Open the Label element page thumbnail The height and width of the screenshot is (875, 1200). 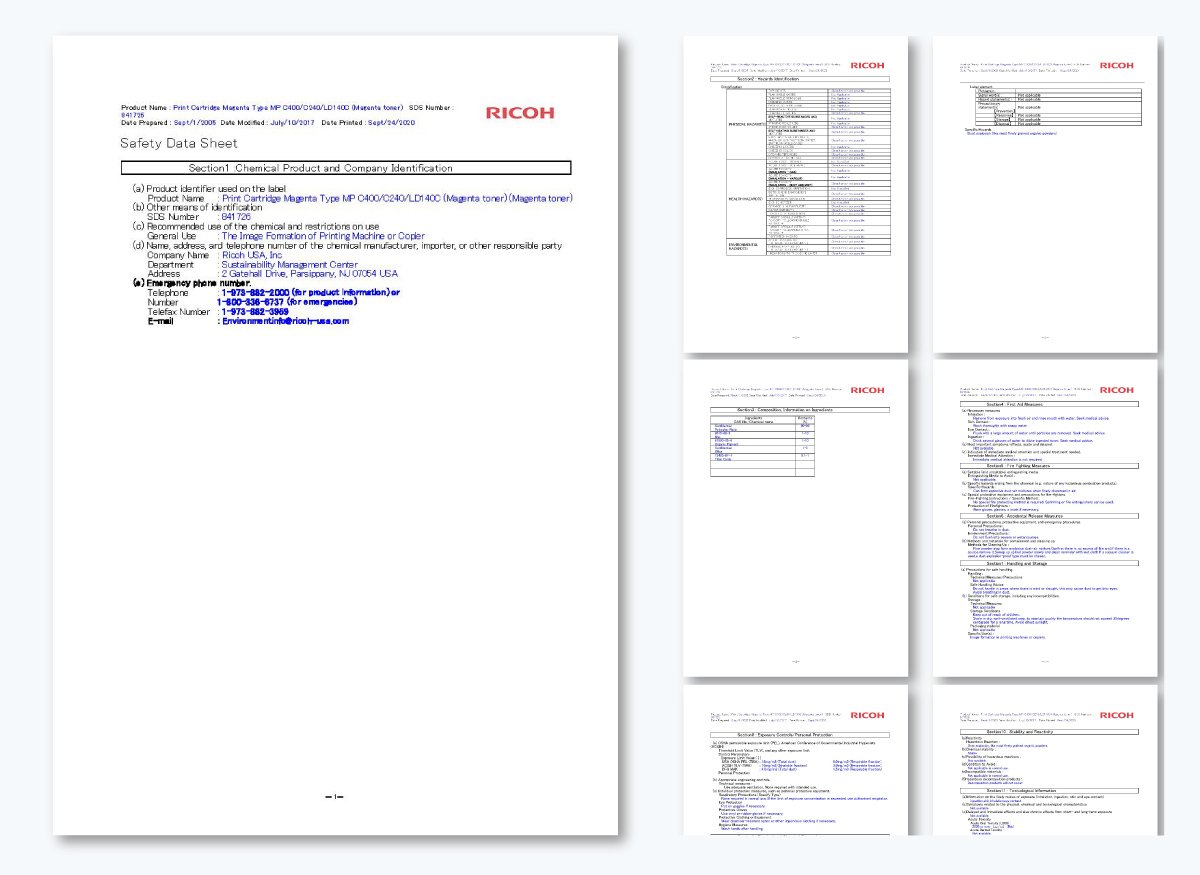1045,194
